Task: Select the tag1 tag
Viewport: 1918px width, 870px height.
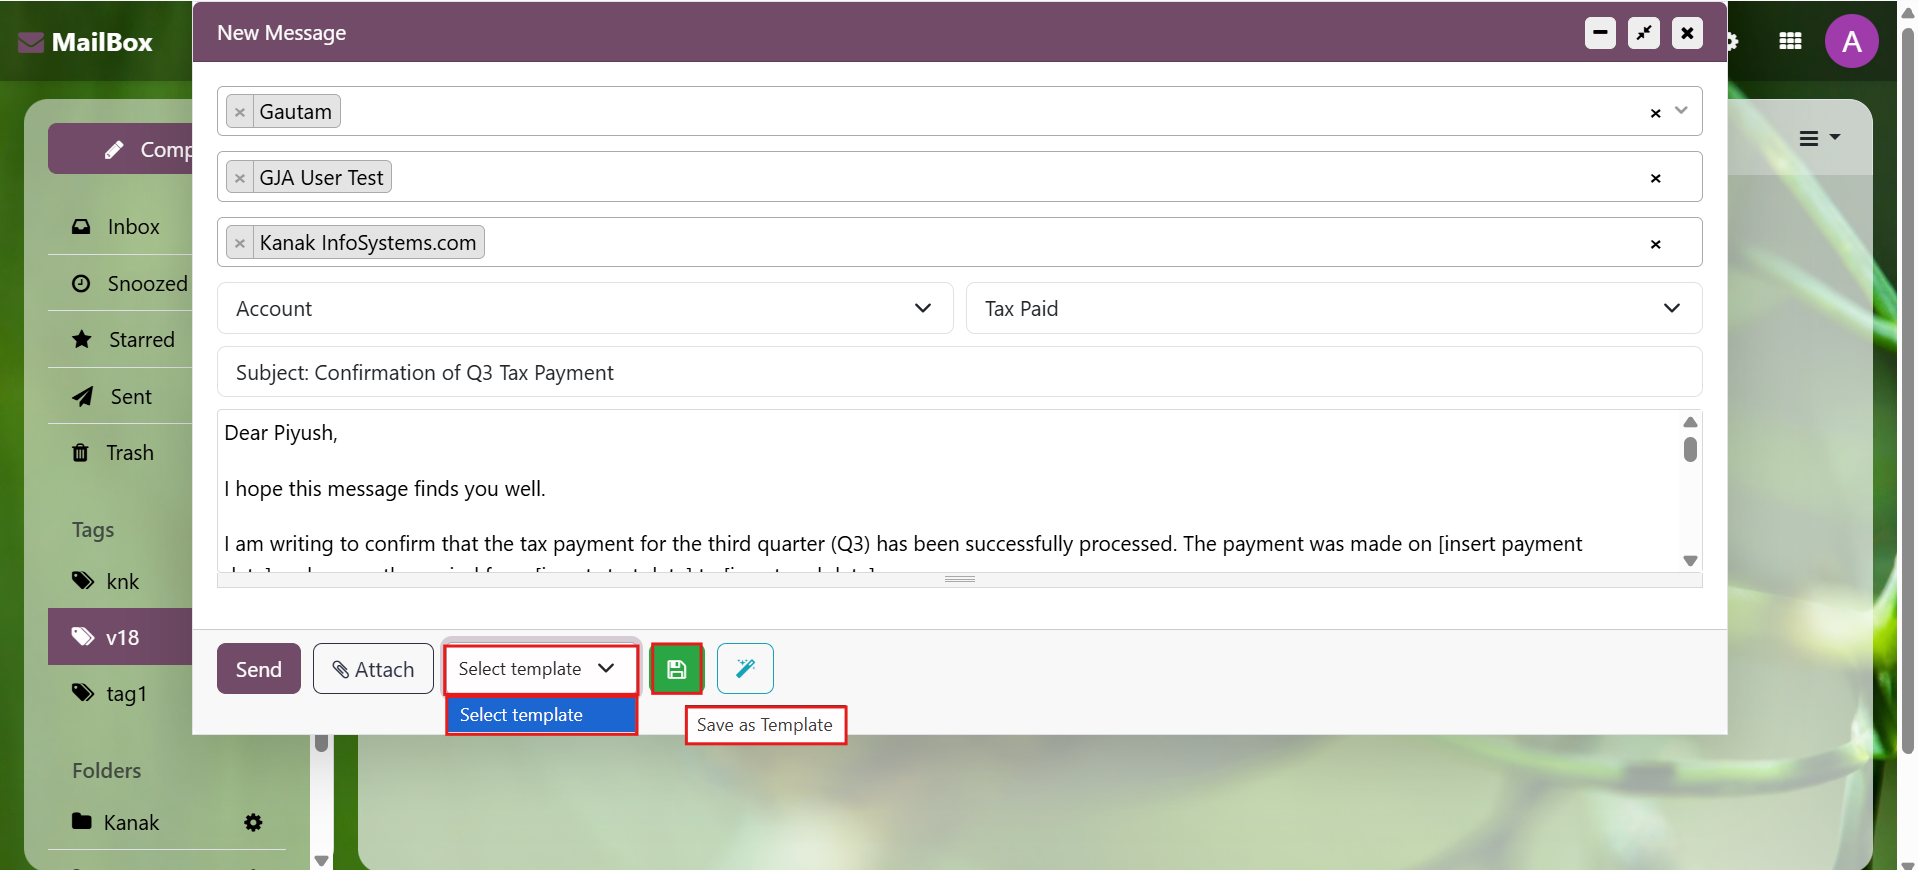Action: coord(120,694)
